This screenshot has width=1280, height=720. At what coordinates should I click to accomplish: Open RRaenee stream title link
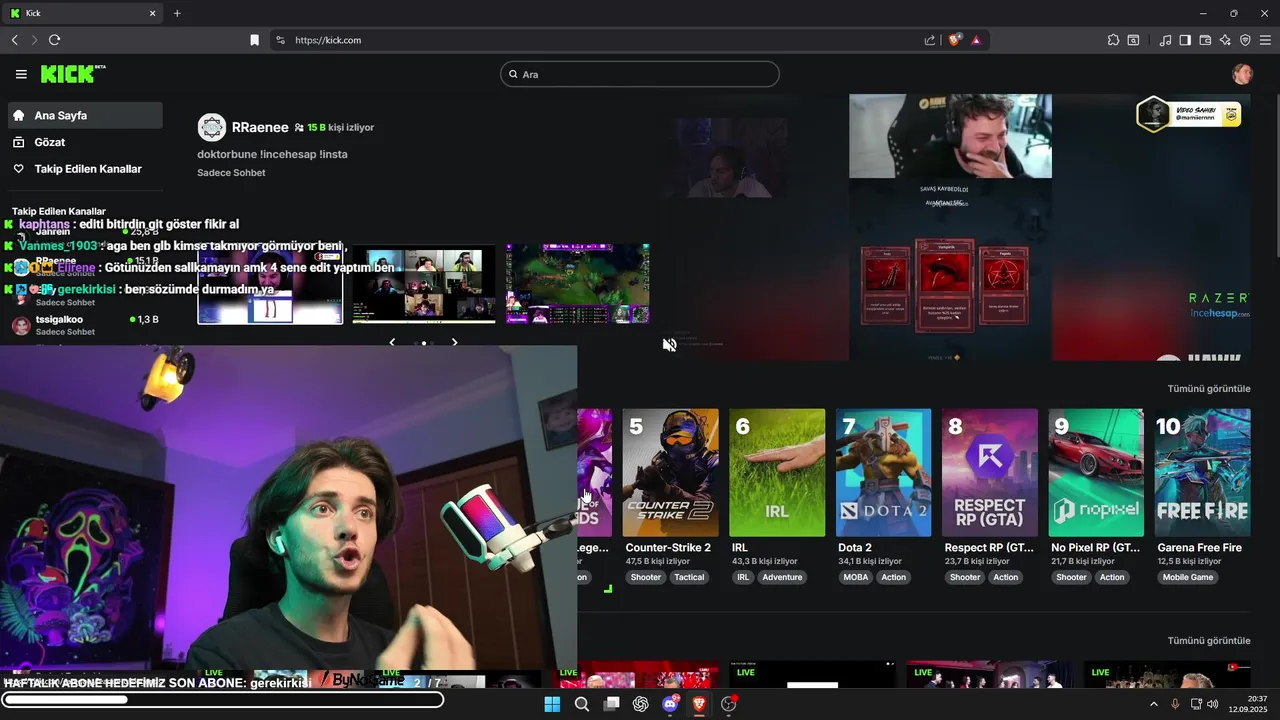coord(272,154)
